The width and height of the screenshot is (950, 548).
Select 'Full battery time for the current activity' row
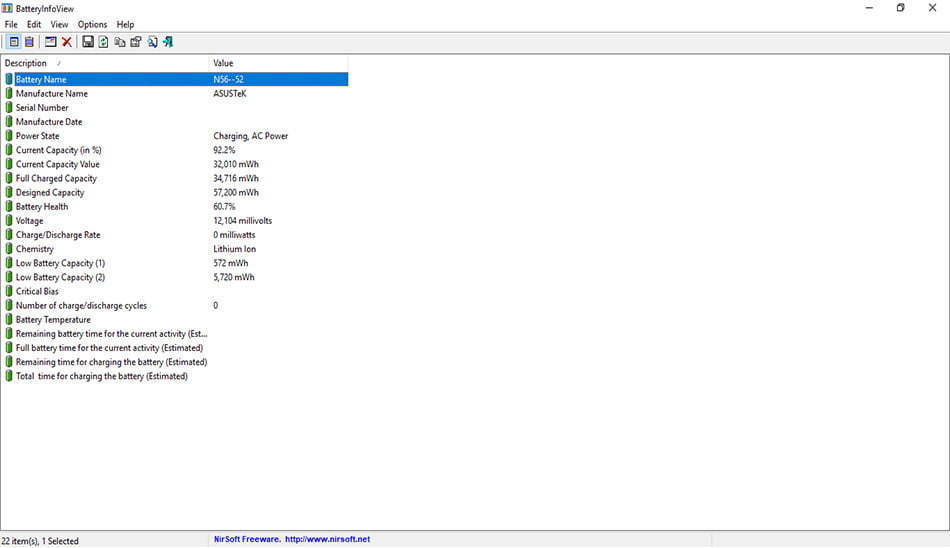pos(176,348)
